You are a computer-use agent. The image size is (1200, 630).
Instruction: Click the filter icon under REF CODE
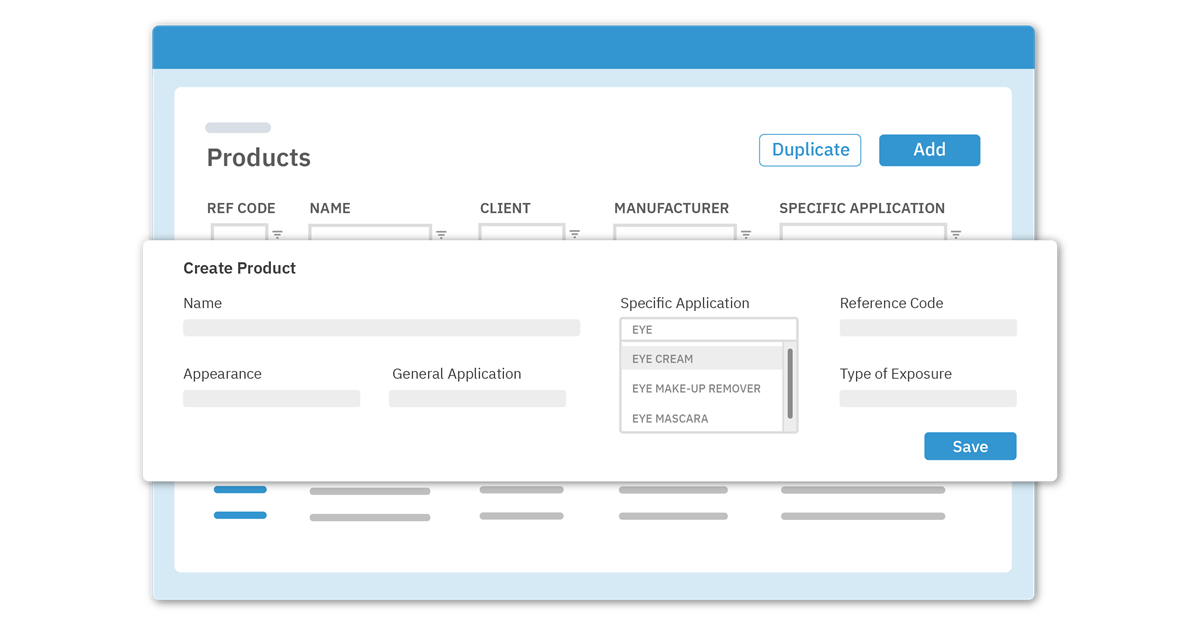pyautogui.click(x=277, y=235)
